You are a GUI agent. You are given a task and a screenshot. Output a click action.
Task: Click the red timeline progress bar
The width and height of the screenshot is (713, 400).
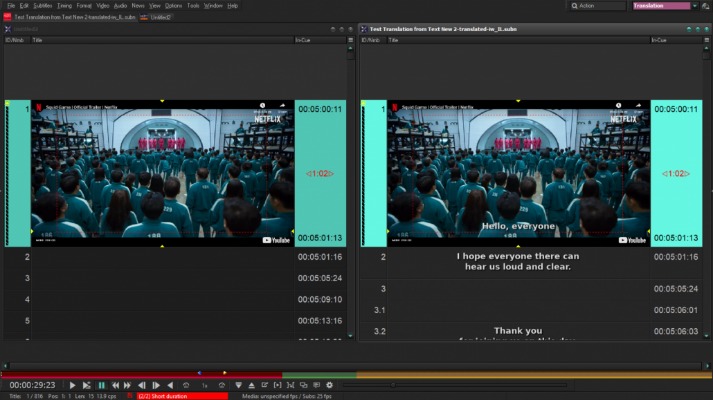pos(140,376)
